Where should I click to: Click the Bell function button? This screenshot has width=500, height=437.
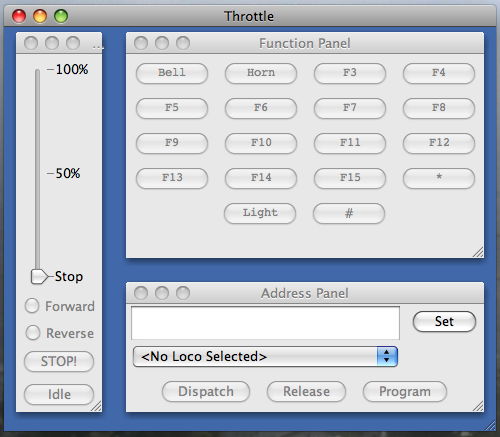tap(172, 73)
